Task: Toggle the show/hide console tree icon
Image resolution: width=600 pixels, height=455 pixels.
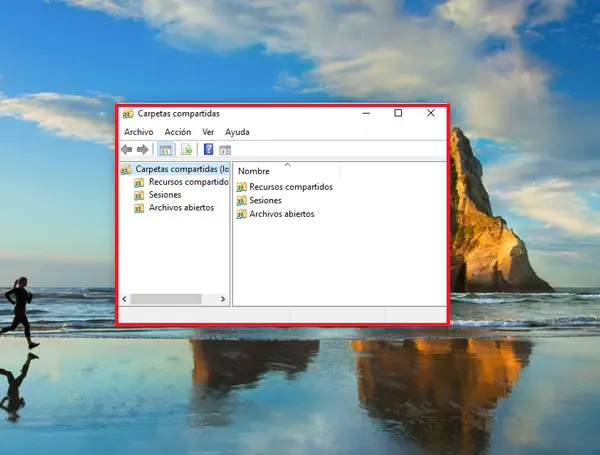Action: (165, 150)
